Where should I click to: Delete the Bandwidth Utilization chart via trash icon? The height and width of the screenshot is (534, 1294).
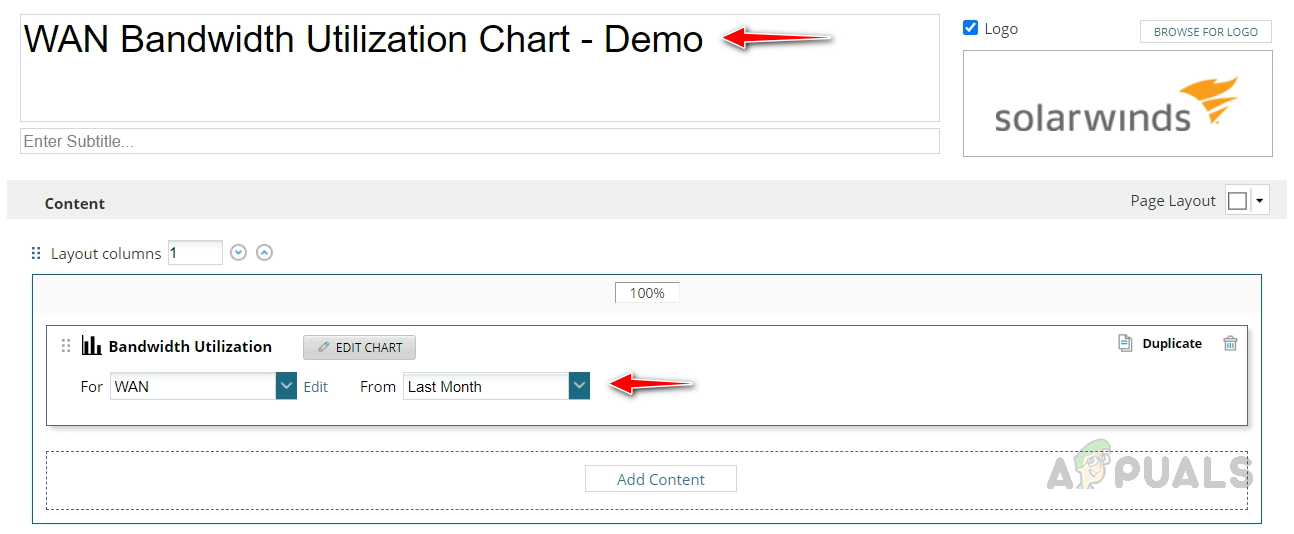[x=1230, y=343]
